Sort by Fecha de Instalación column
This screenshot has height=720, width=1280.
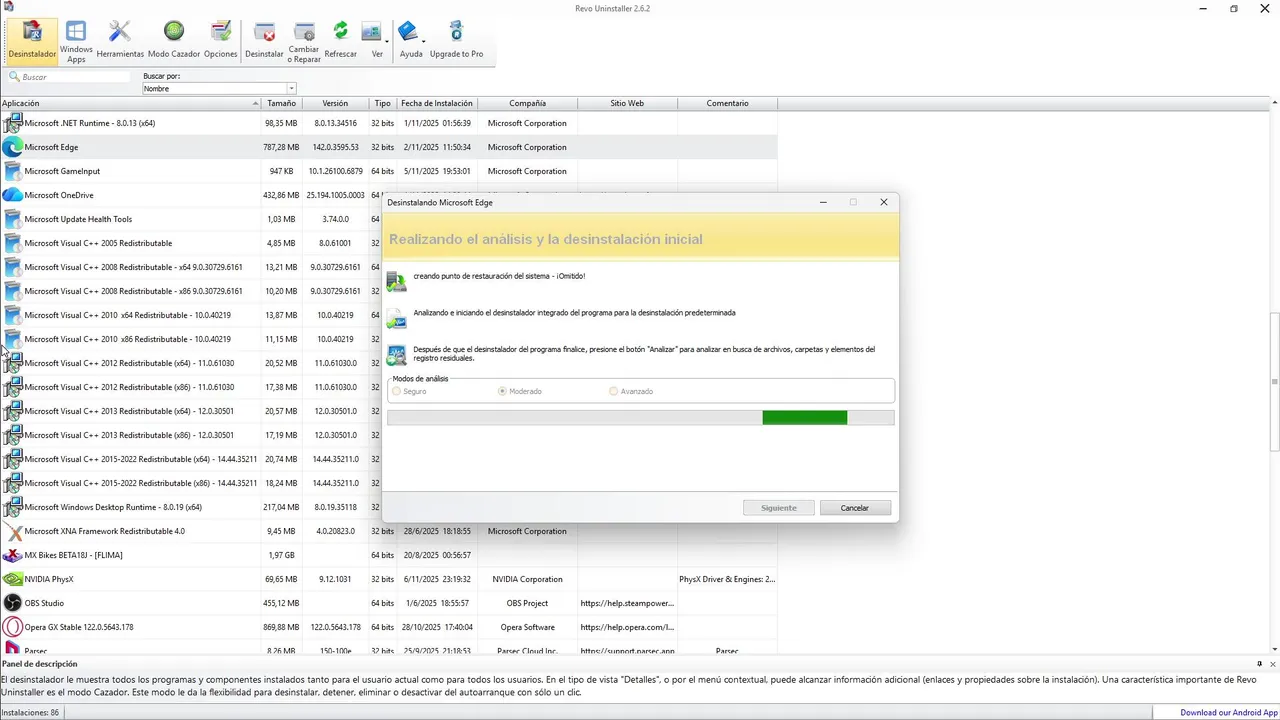[x=437, y=103]
